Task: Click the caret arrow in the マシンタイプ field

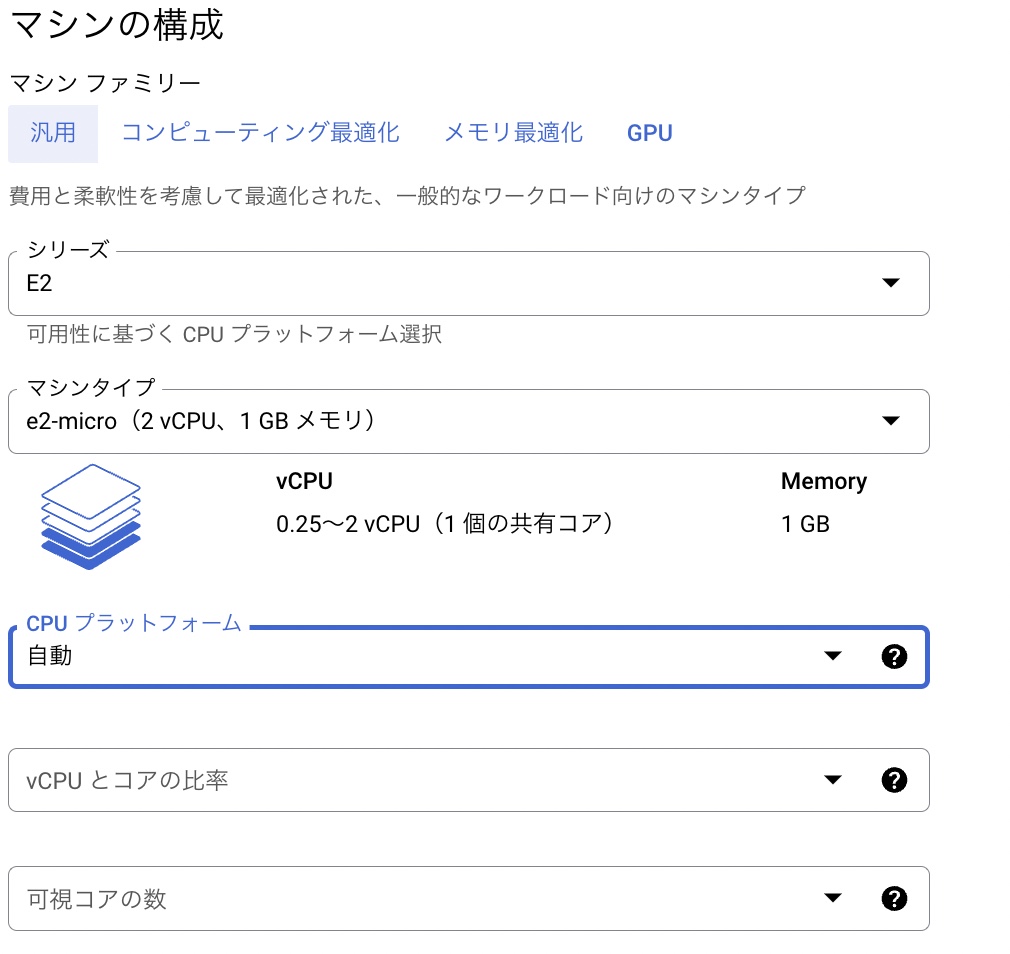Action: tap(890, 421)
